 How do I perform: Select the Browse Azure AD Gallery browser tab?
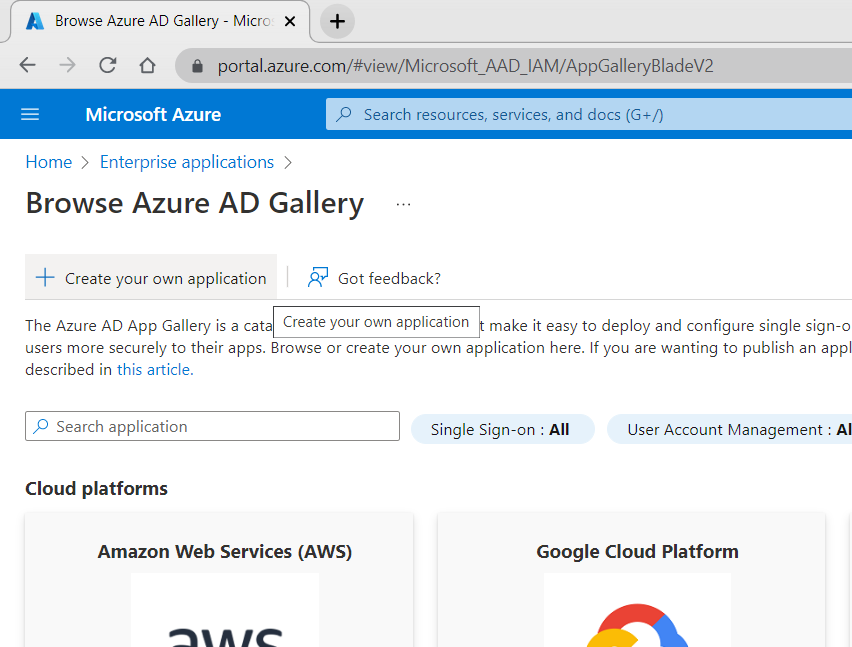160,21
